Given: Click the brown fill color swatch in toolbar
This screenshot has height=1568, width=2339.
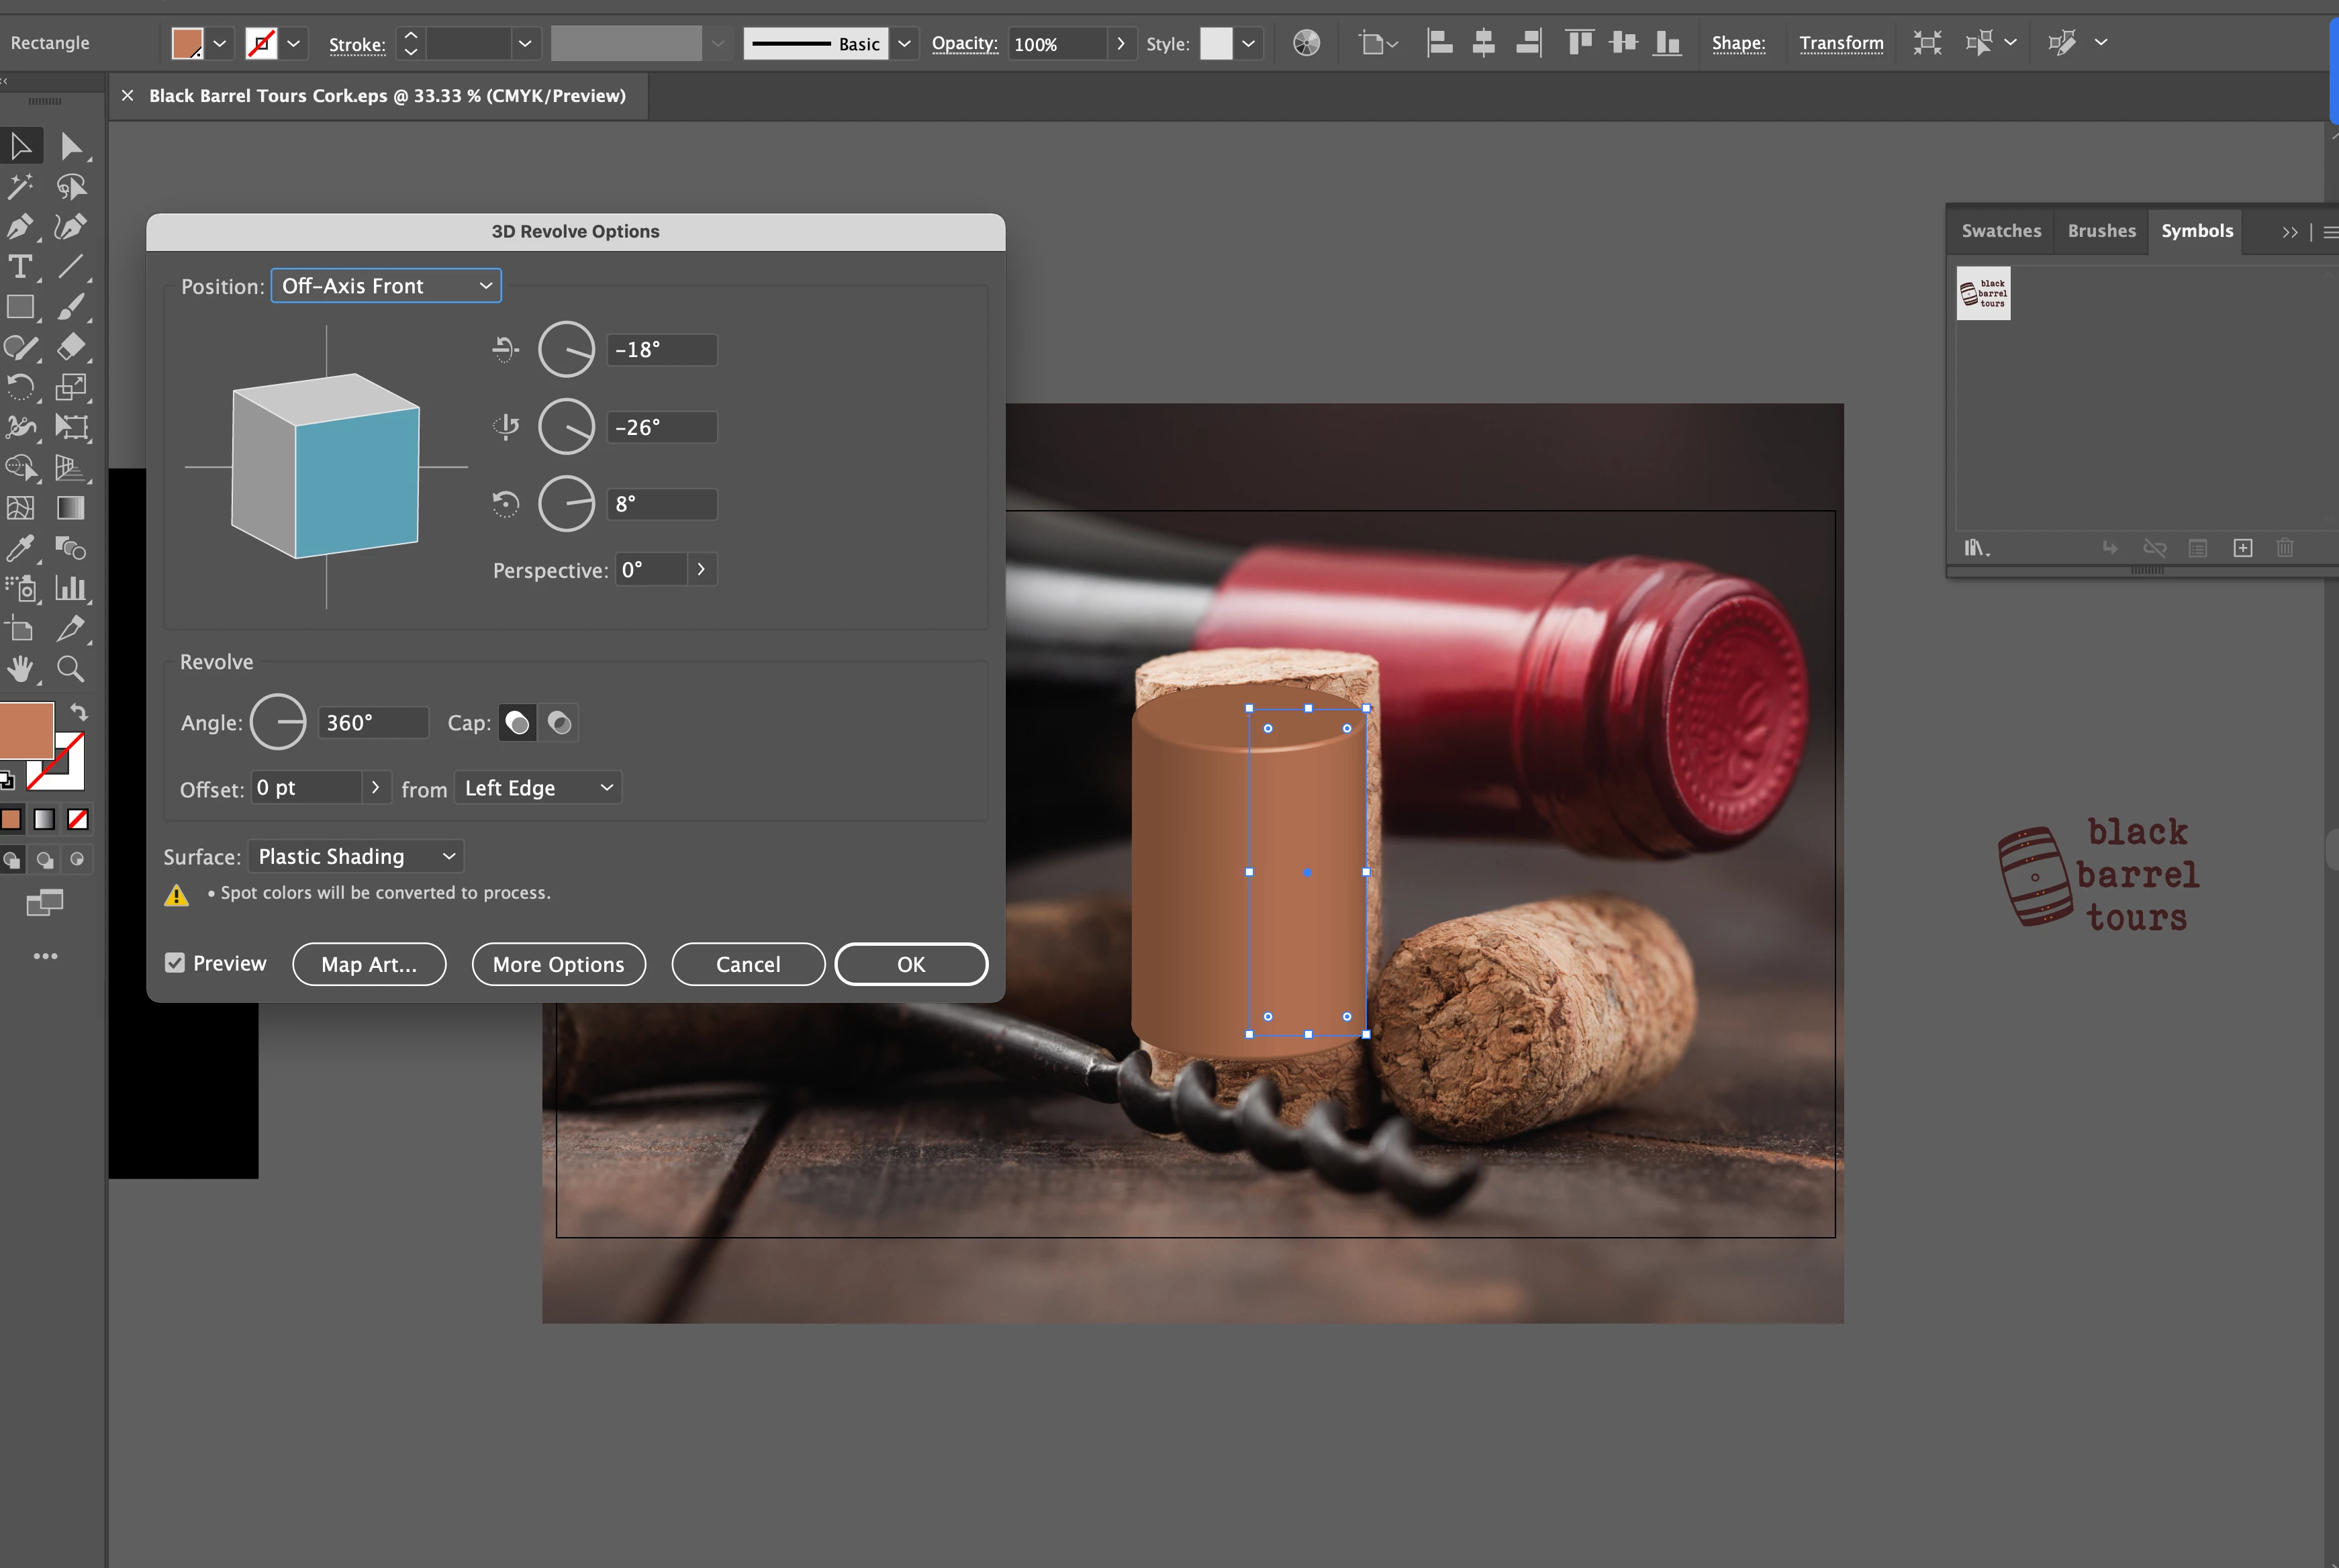Looking at the screenshot, I should (x=27, y=730).
